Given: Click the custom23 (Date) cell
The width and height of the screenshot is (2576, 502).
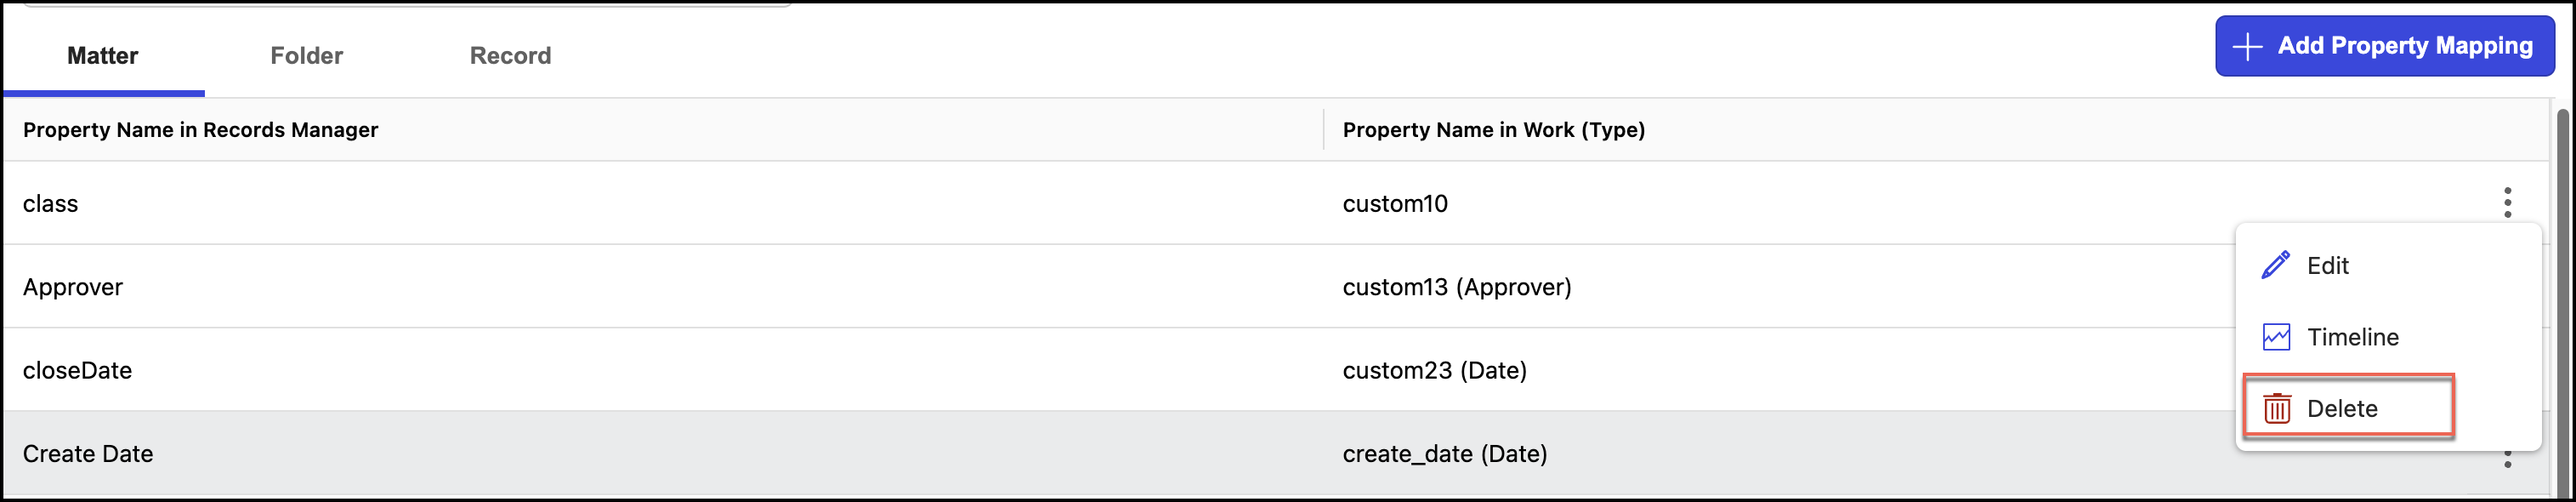Looking at the screenshot, I should [1434, 371].
